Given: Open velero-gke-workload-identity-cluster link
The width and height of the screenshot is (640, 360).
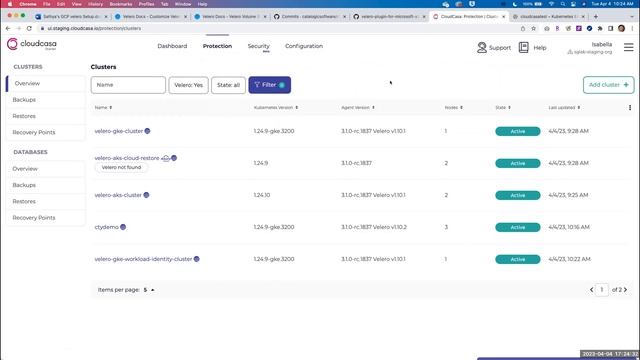Looking at the screenshot, I should tap(143, 259).
